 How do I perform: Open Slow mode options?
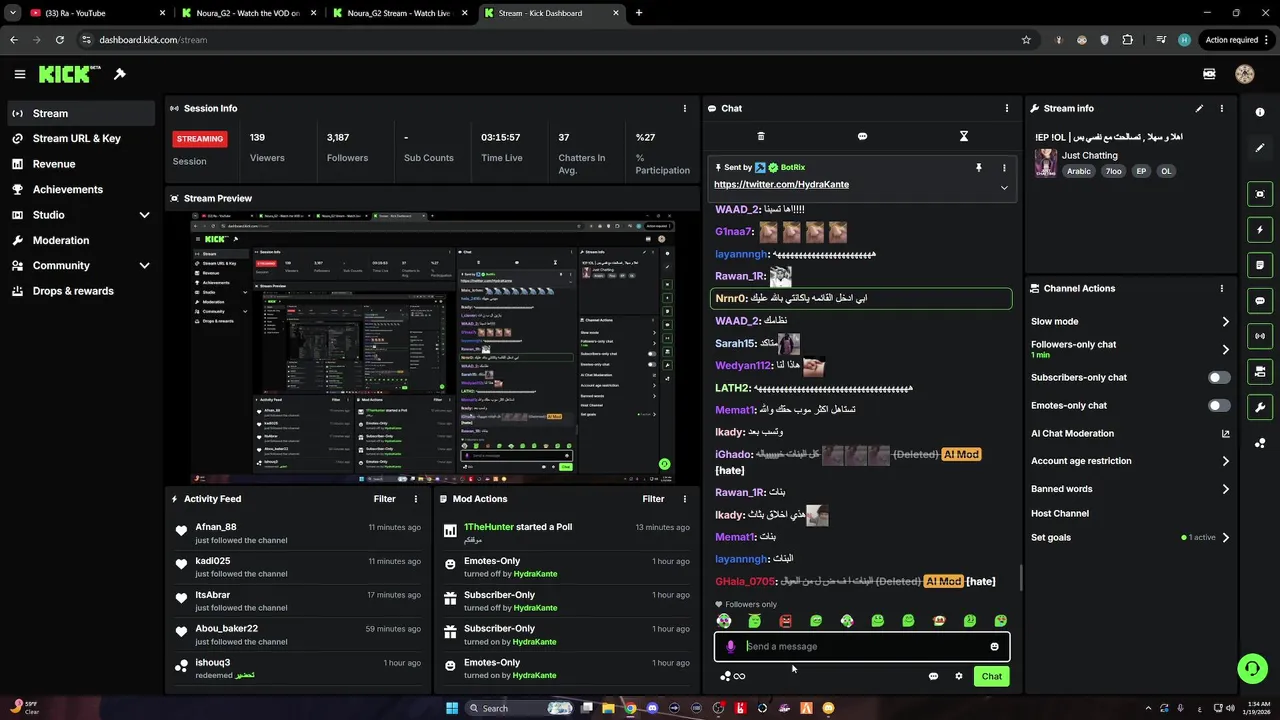[1130, 322]
